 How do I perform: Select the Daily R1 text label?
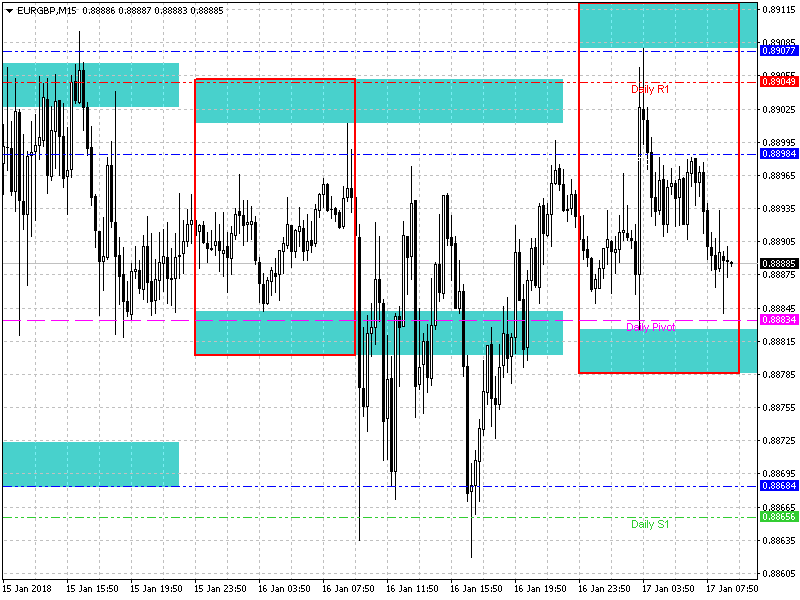click(x=650, y=89)
